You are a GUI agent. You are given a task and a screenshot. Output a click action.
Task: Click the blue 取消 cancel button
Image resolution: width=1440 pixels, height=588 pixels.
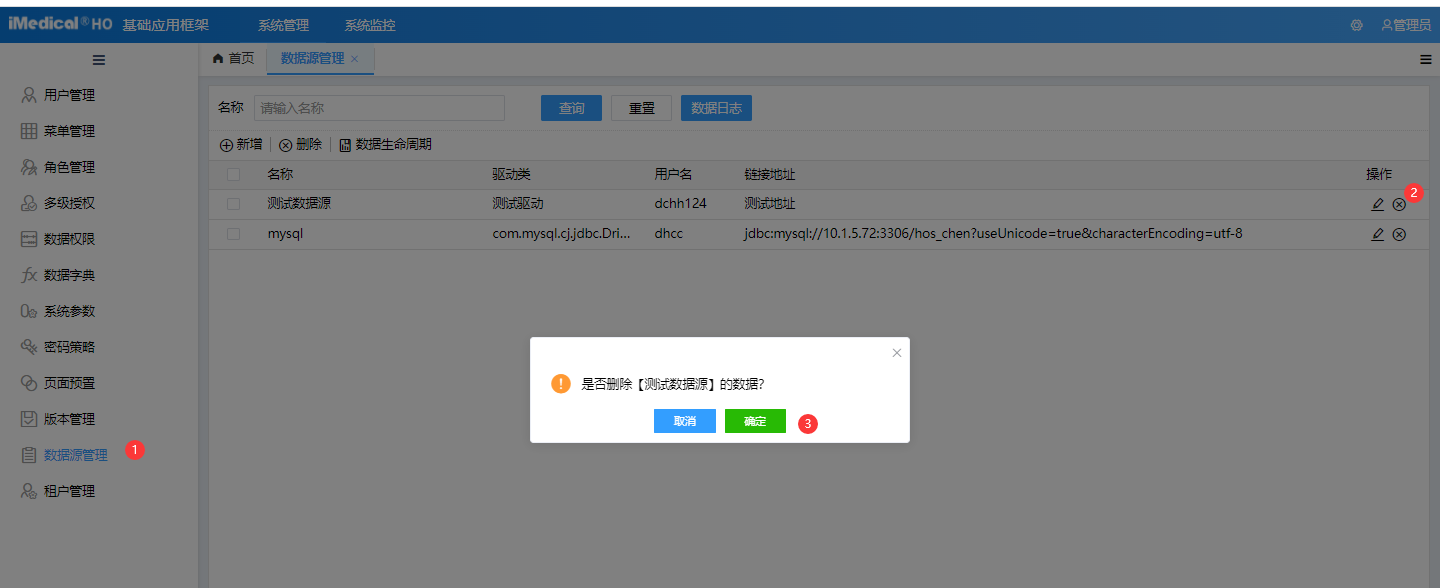coord(685,421)
